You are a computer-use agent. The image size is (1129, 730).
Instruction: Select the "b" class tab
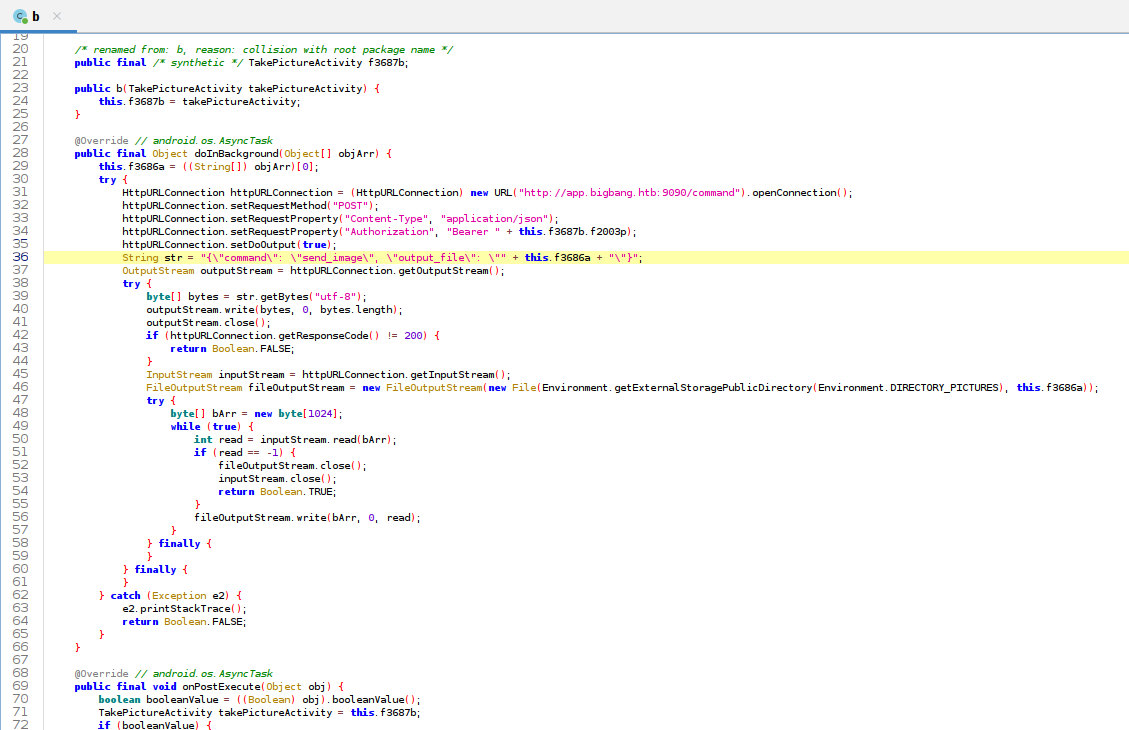(36, 16)
